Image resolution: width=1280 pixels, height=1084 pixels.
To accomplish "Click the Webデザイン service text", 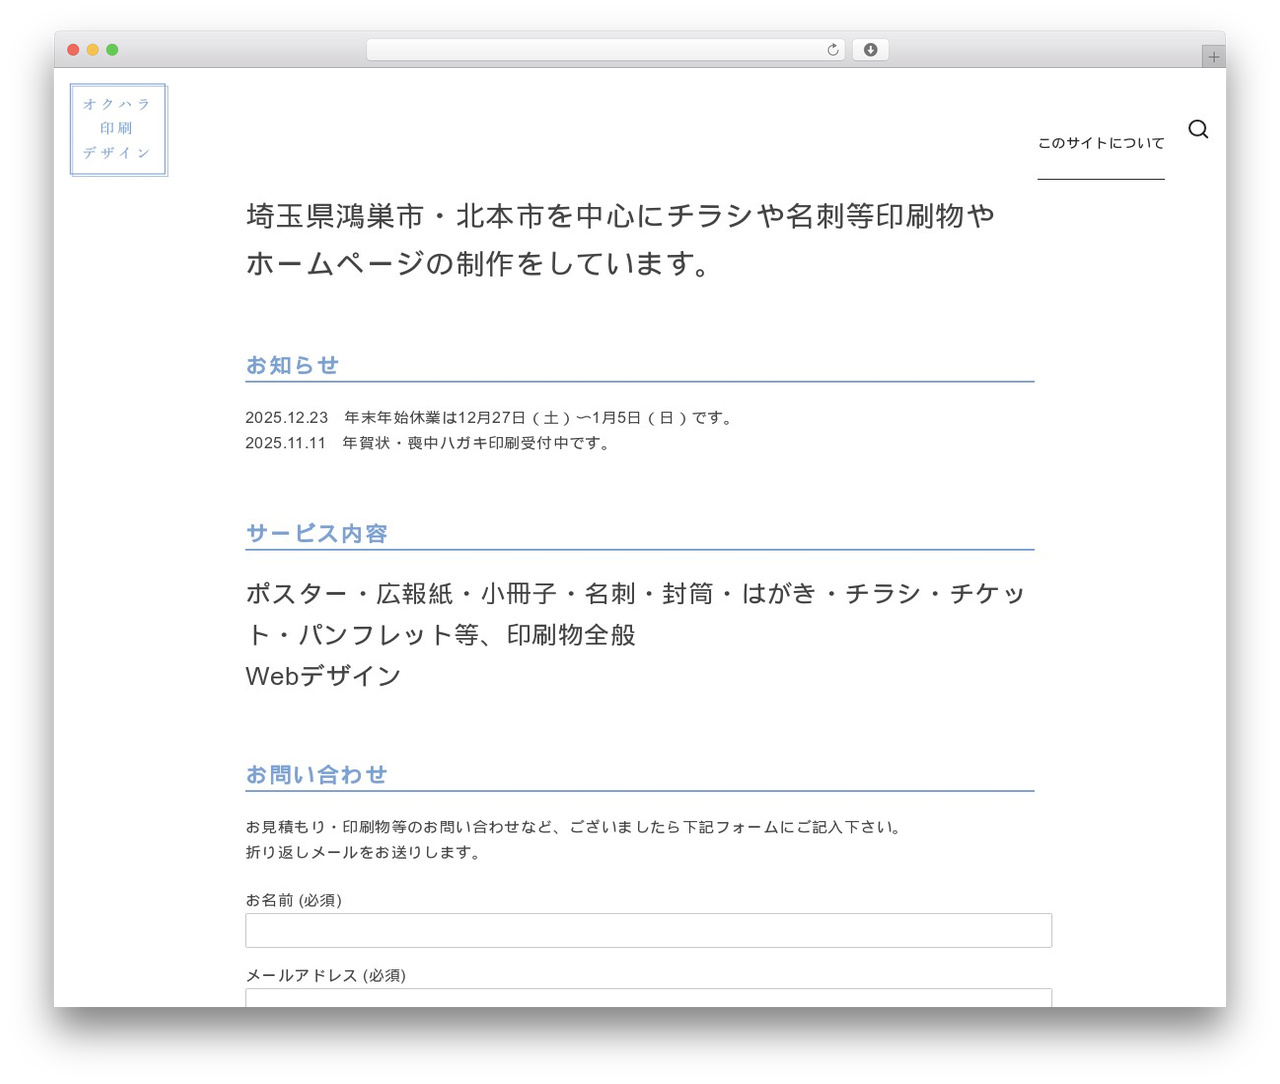I will pos(323,676).
